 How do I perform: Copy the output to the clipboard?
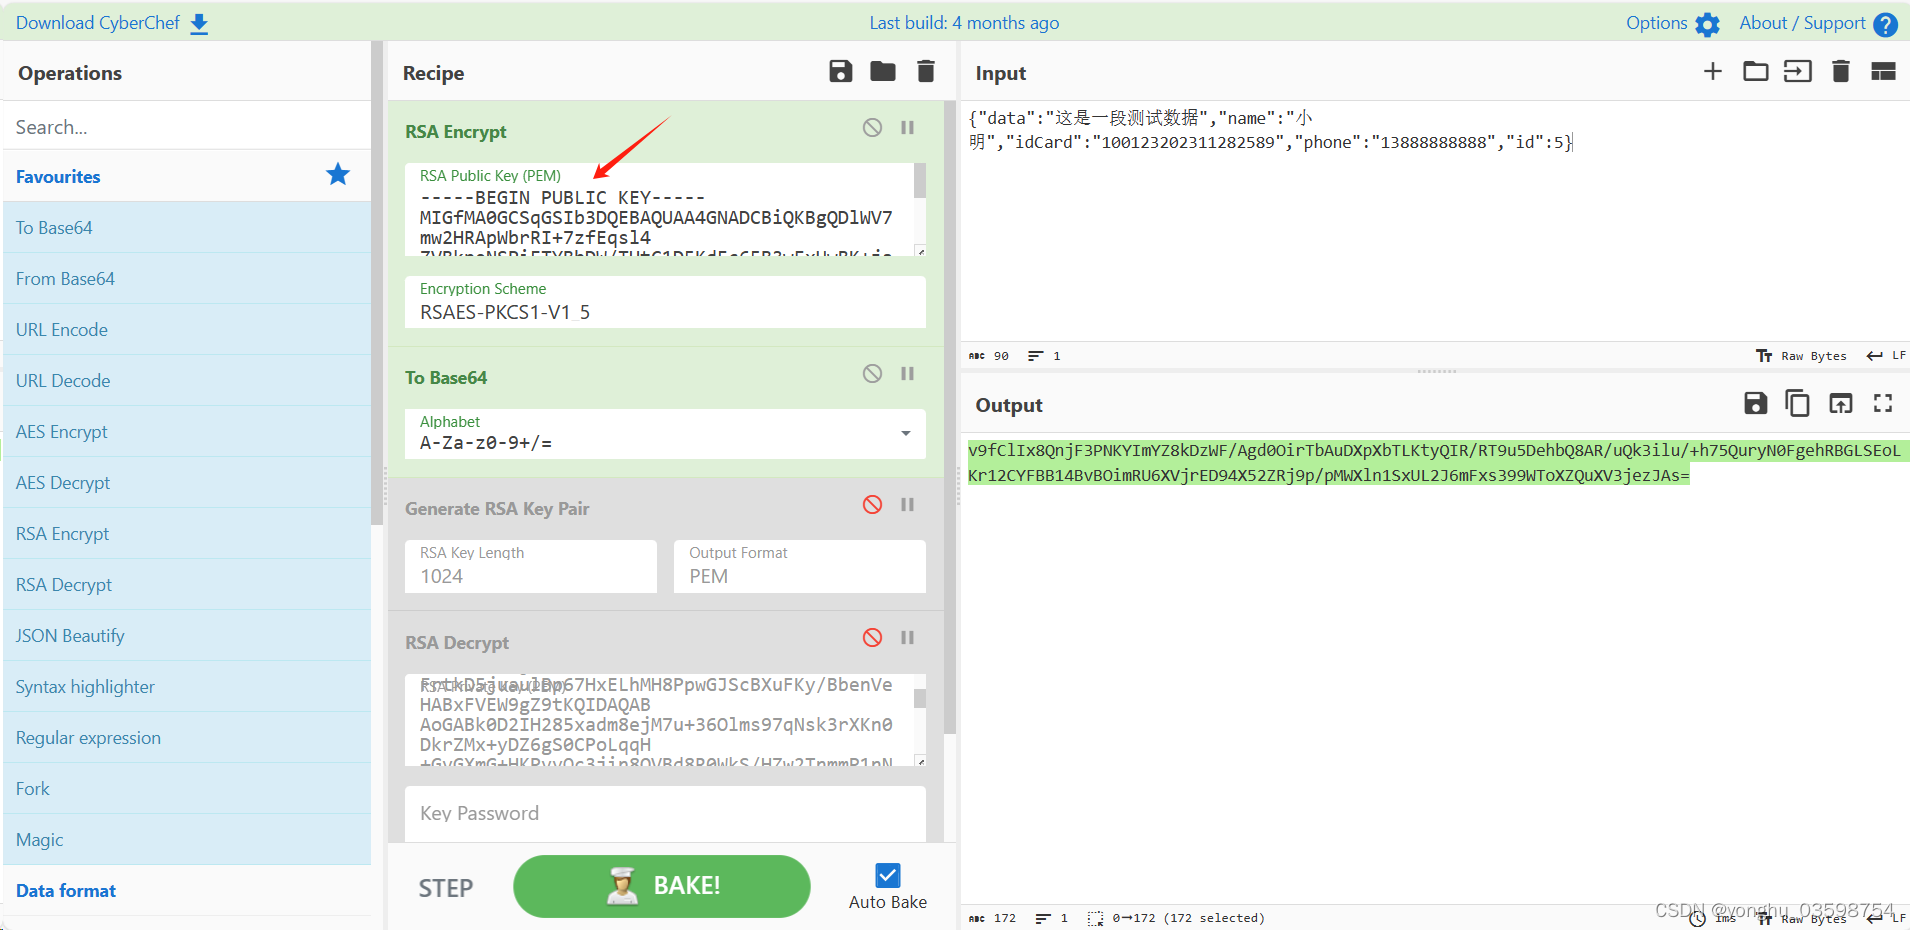point(1797,403)
